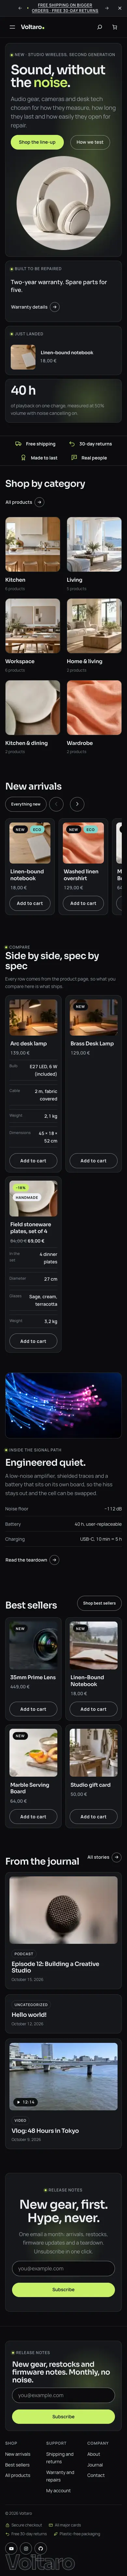Click arrow beside All products
Image resolution: width=127 pixels, height=2576 pixels.
pos(38,502)
